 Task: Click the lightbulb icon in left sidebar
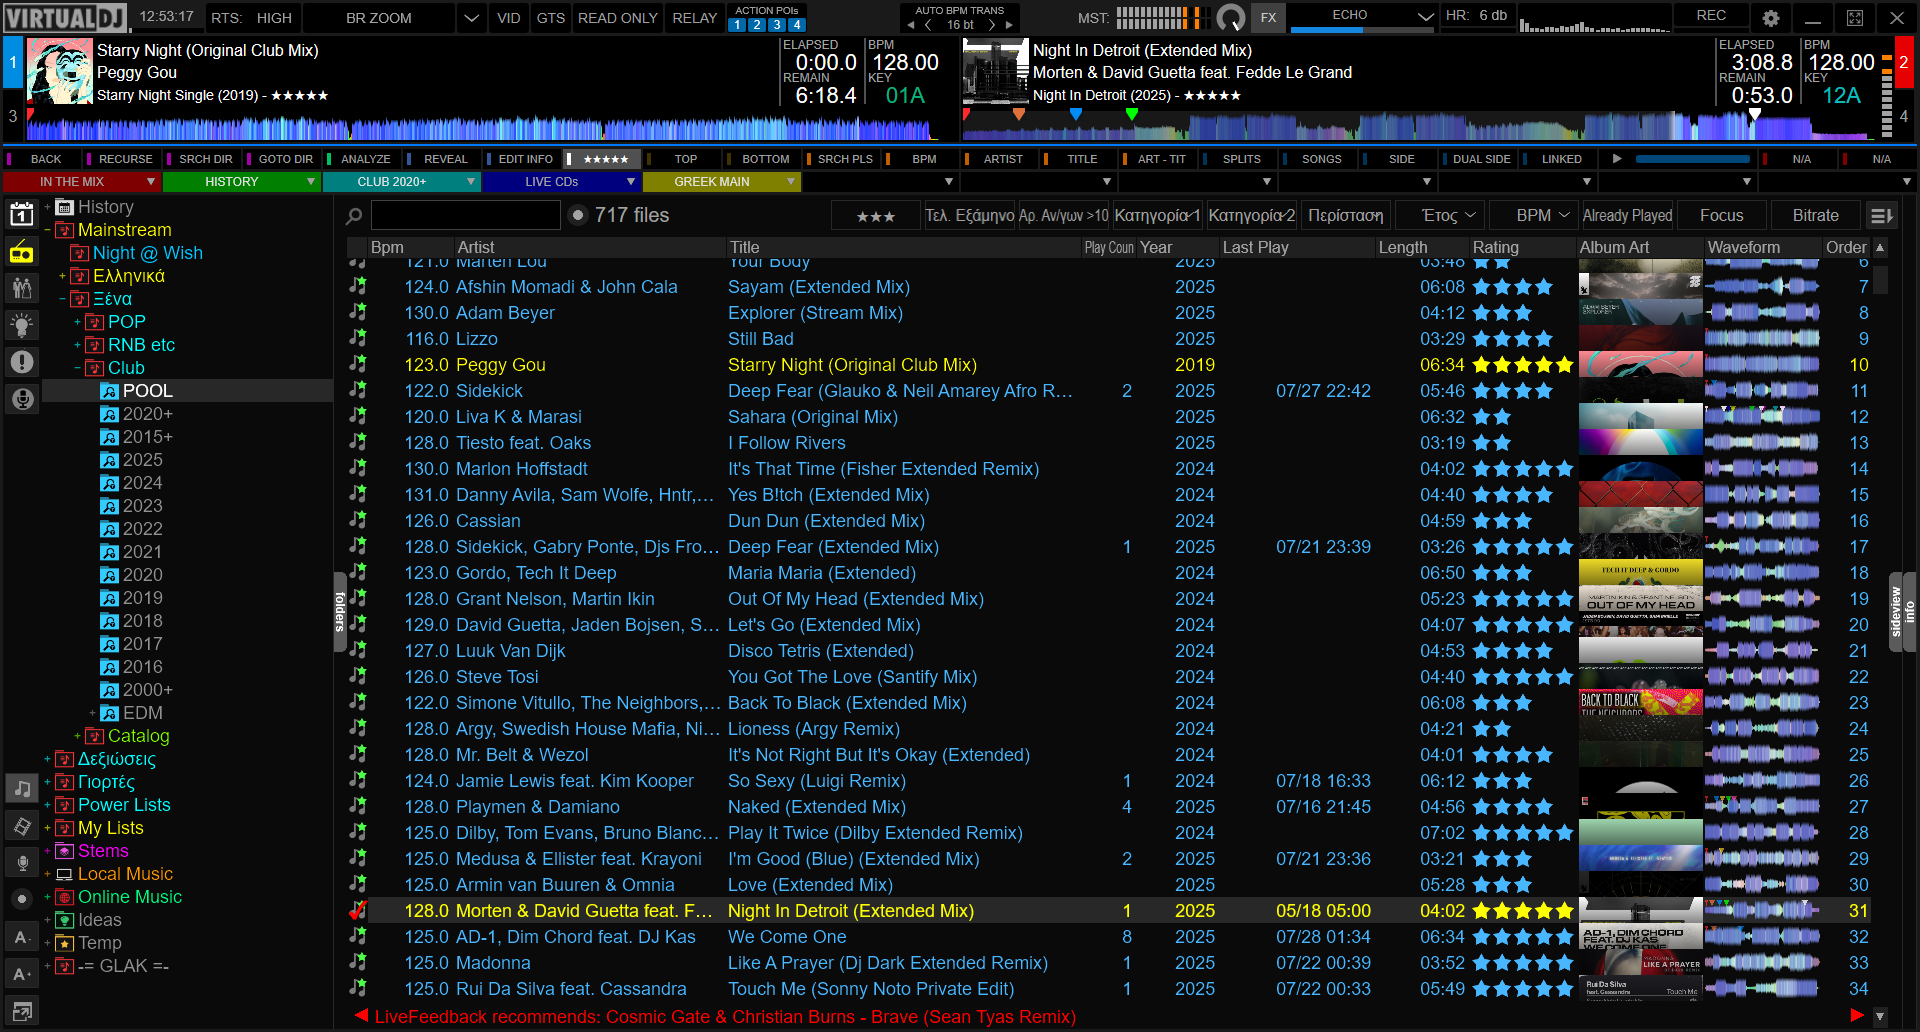21,324
